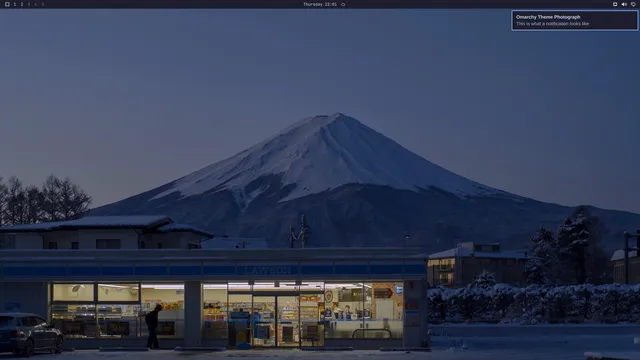Switch to workspace 4
The height and width of the screenshot is (360, 640).
pos(36,4)
